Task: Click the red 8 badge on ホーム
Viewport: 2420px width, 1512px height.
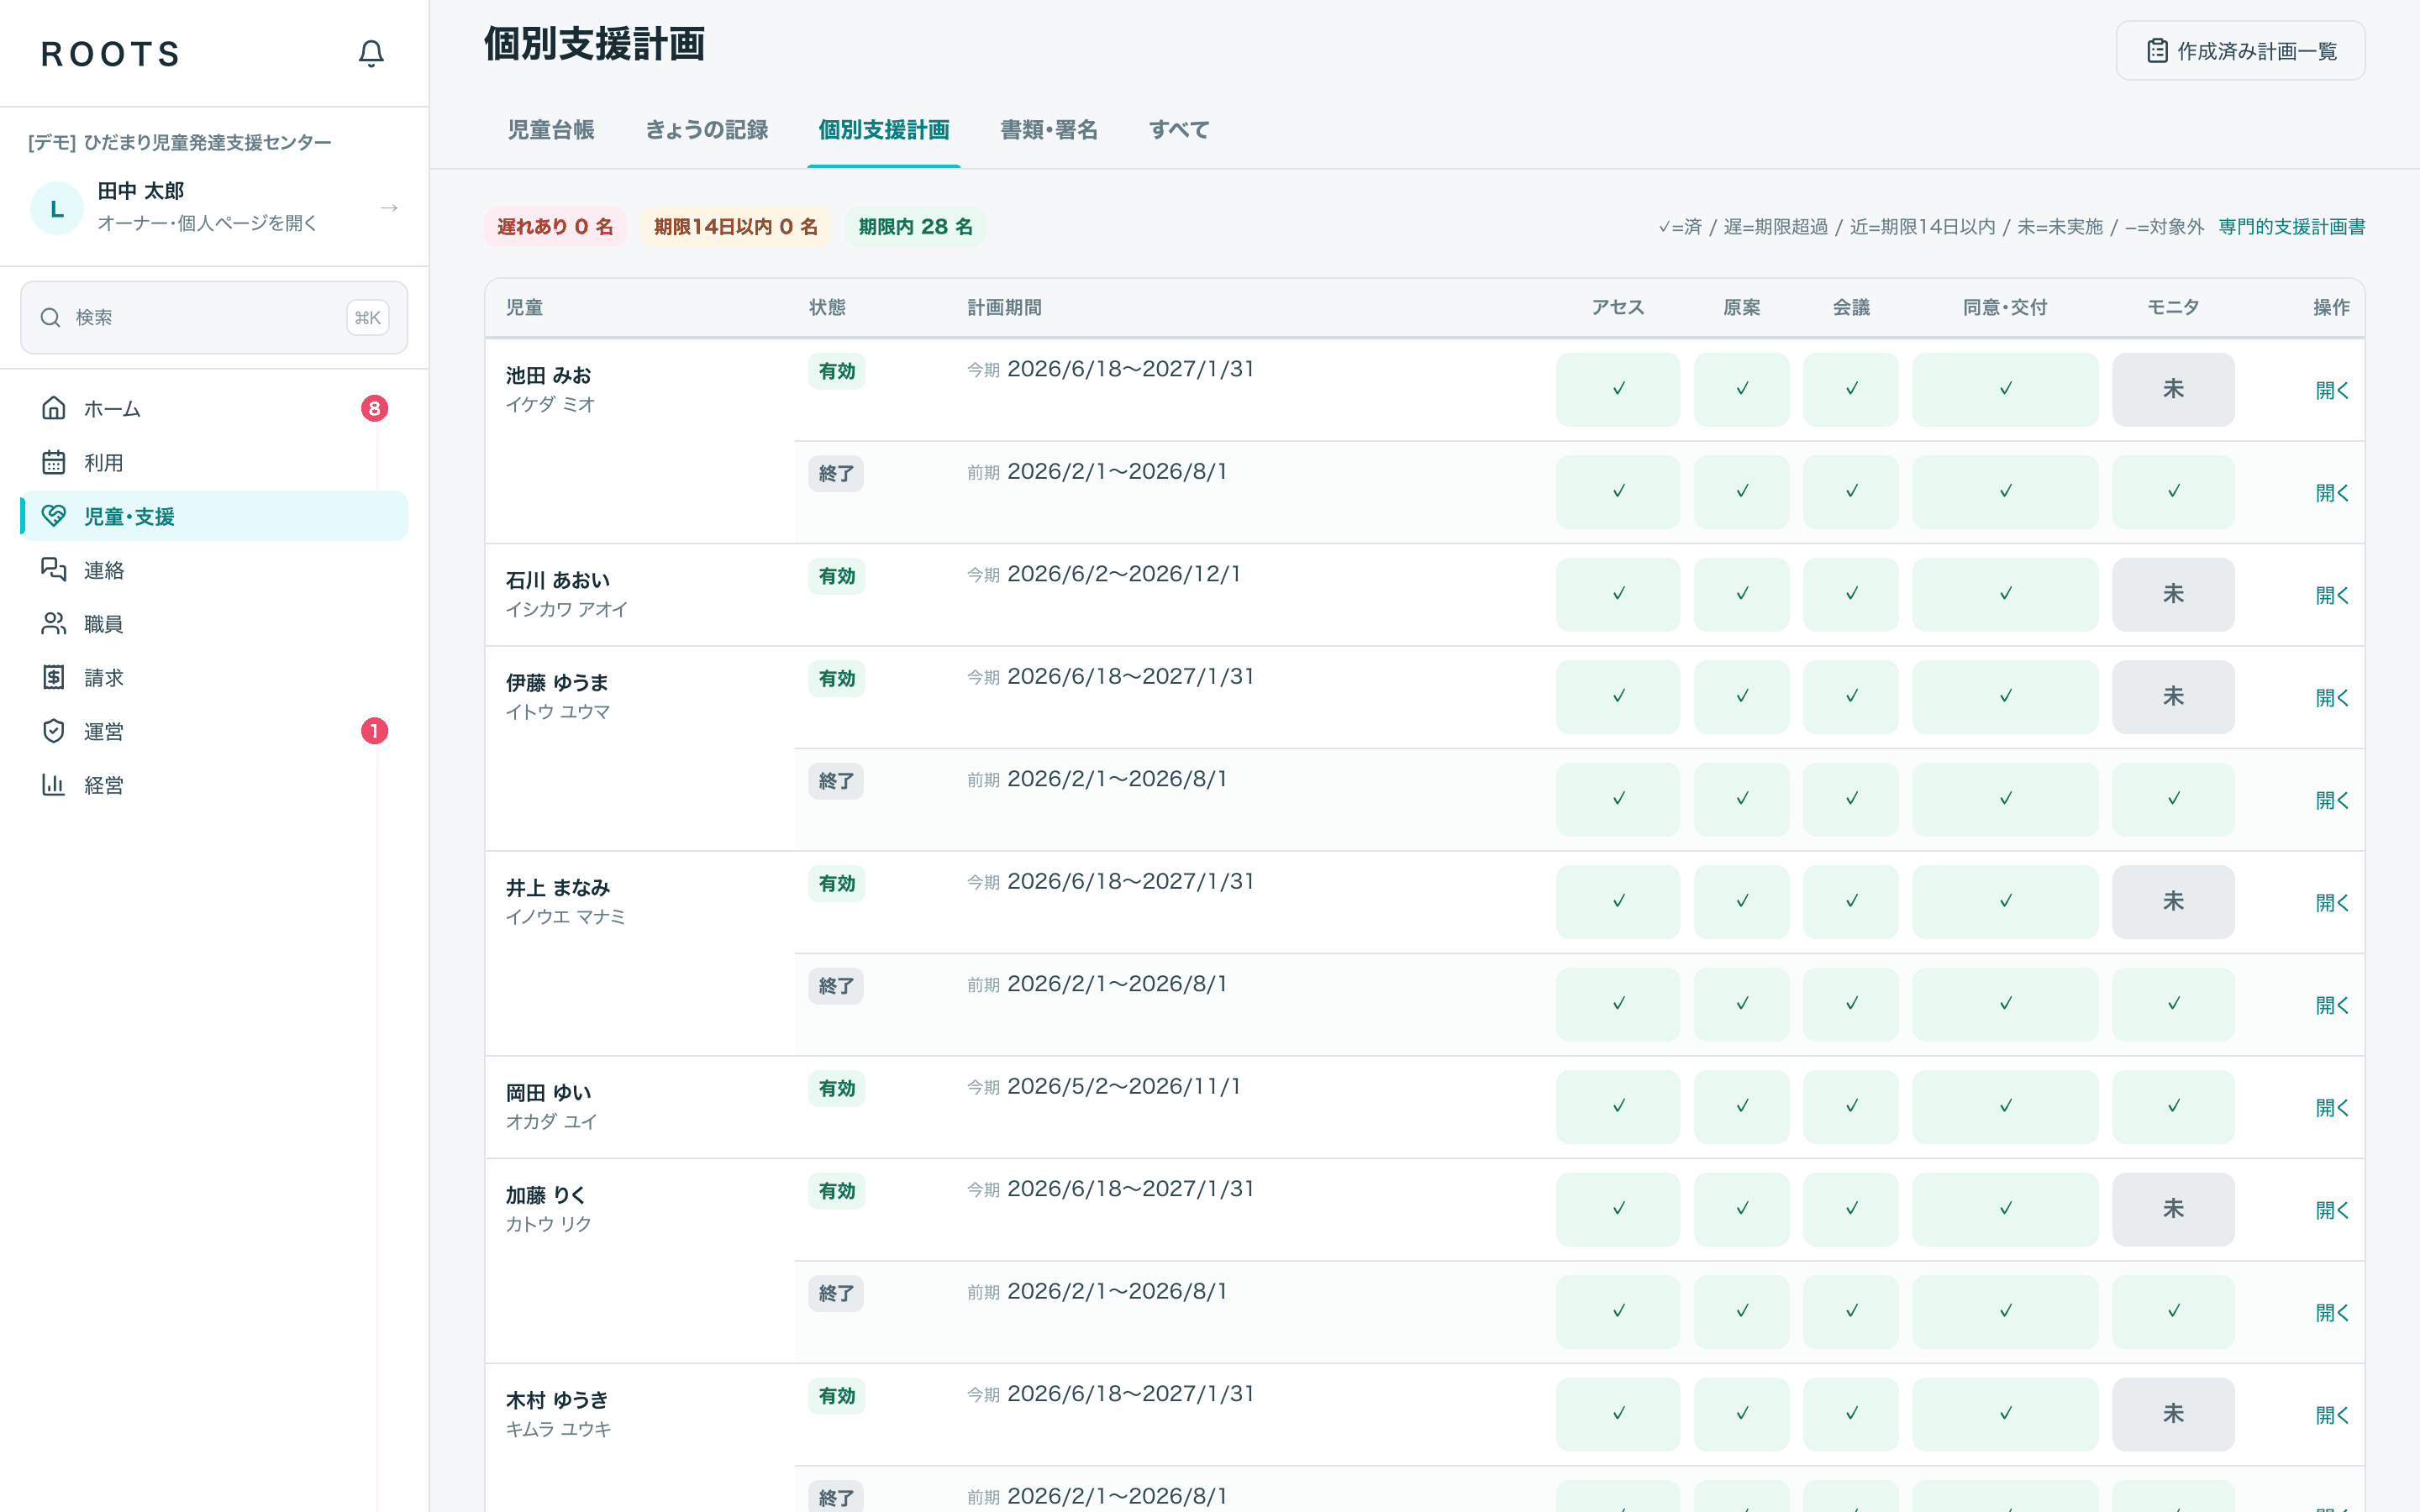Action: pyautogui.click(x=374, y=408)
